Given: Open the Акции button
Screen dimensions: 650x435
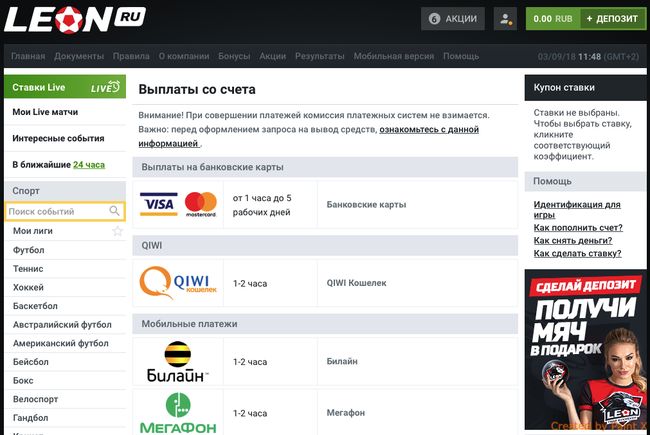Looking at the screenshot, I should pos(453,19).
